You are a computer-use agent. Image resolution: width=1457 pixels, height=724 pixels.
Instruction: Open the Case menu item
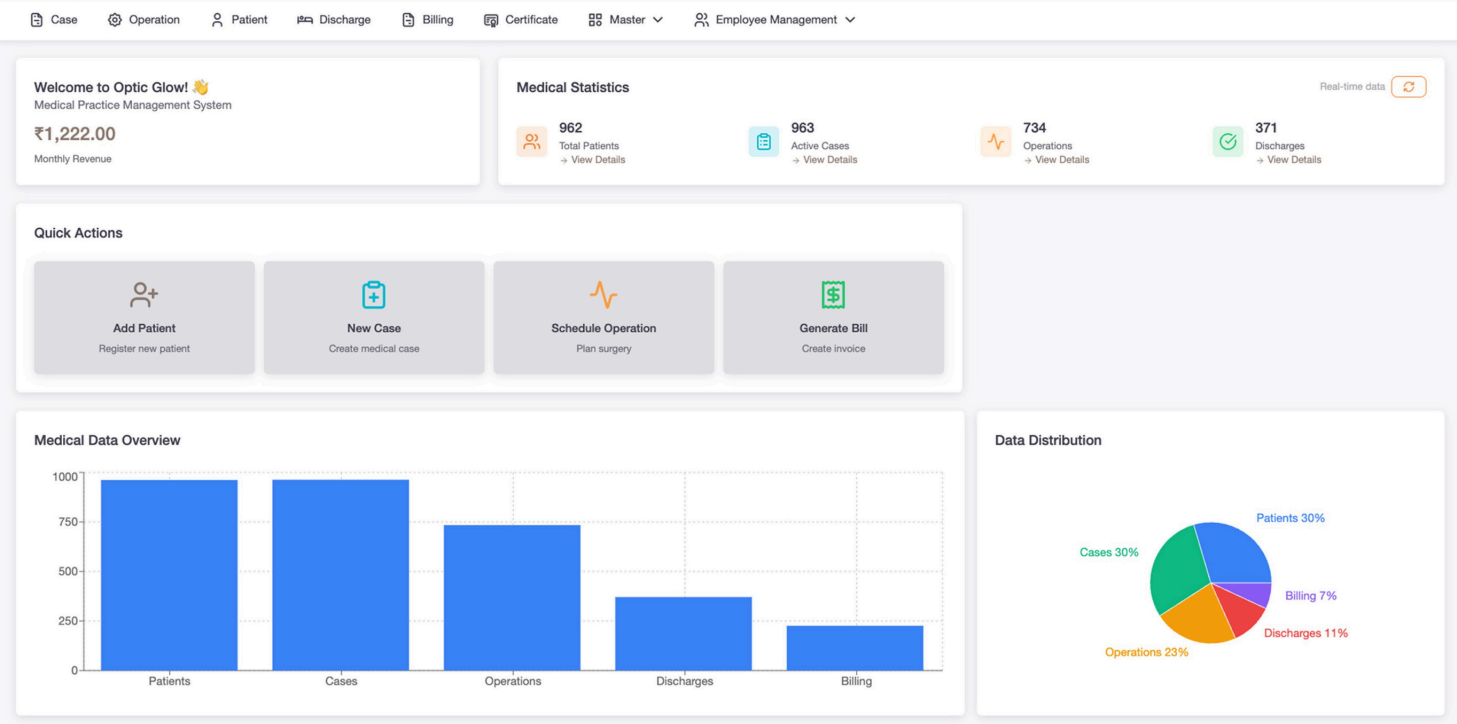[x=54, y=20]
